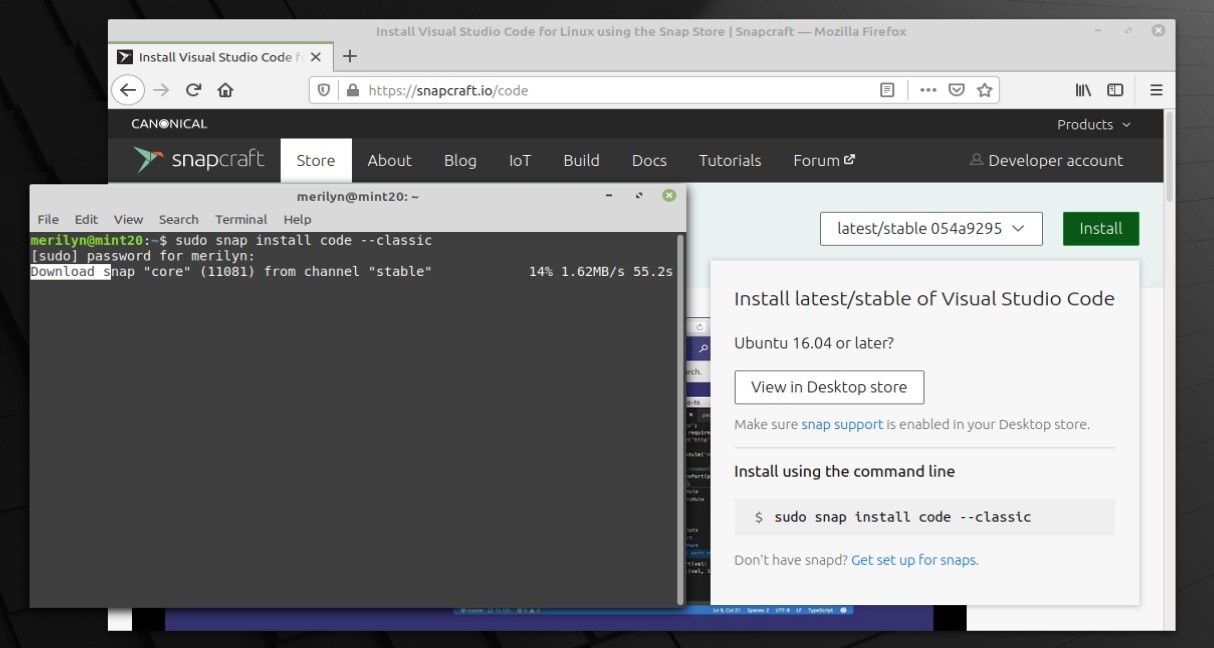View site padlock security info
This screenshot has width=1214, height=648.
pyautogui.click(x=351, y=90)
